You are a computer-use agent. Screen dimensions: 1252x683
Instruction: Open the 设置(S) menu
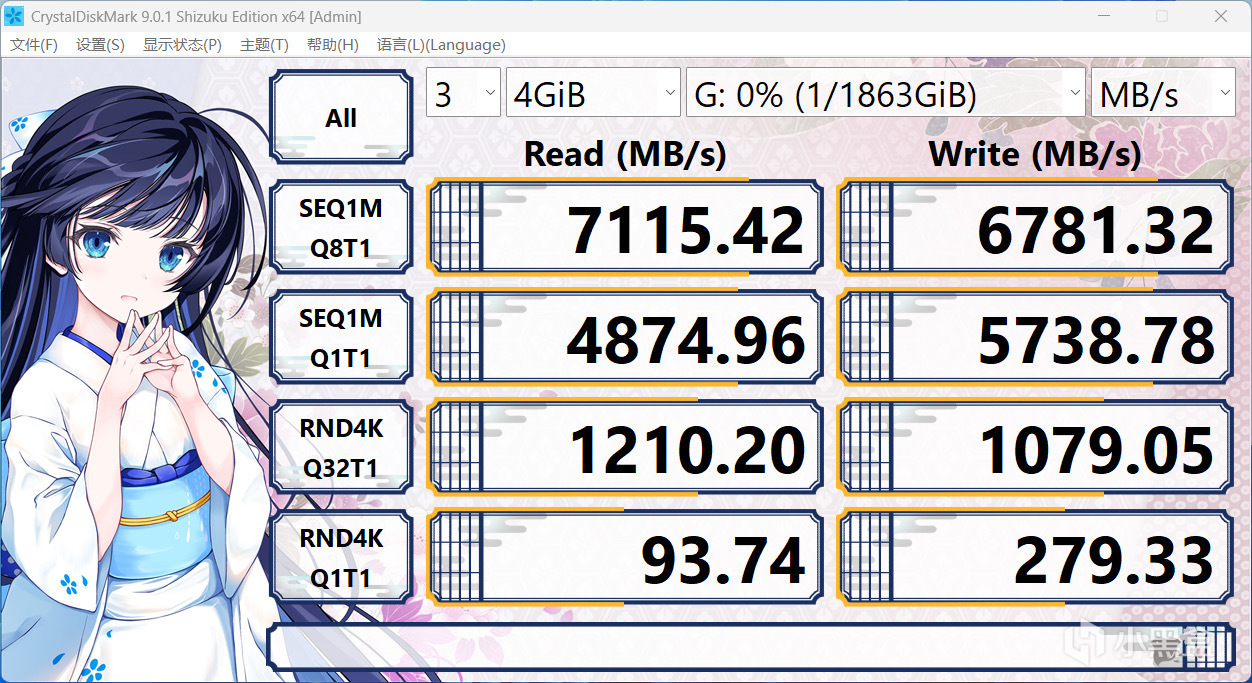pos(100,45)
